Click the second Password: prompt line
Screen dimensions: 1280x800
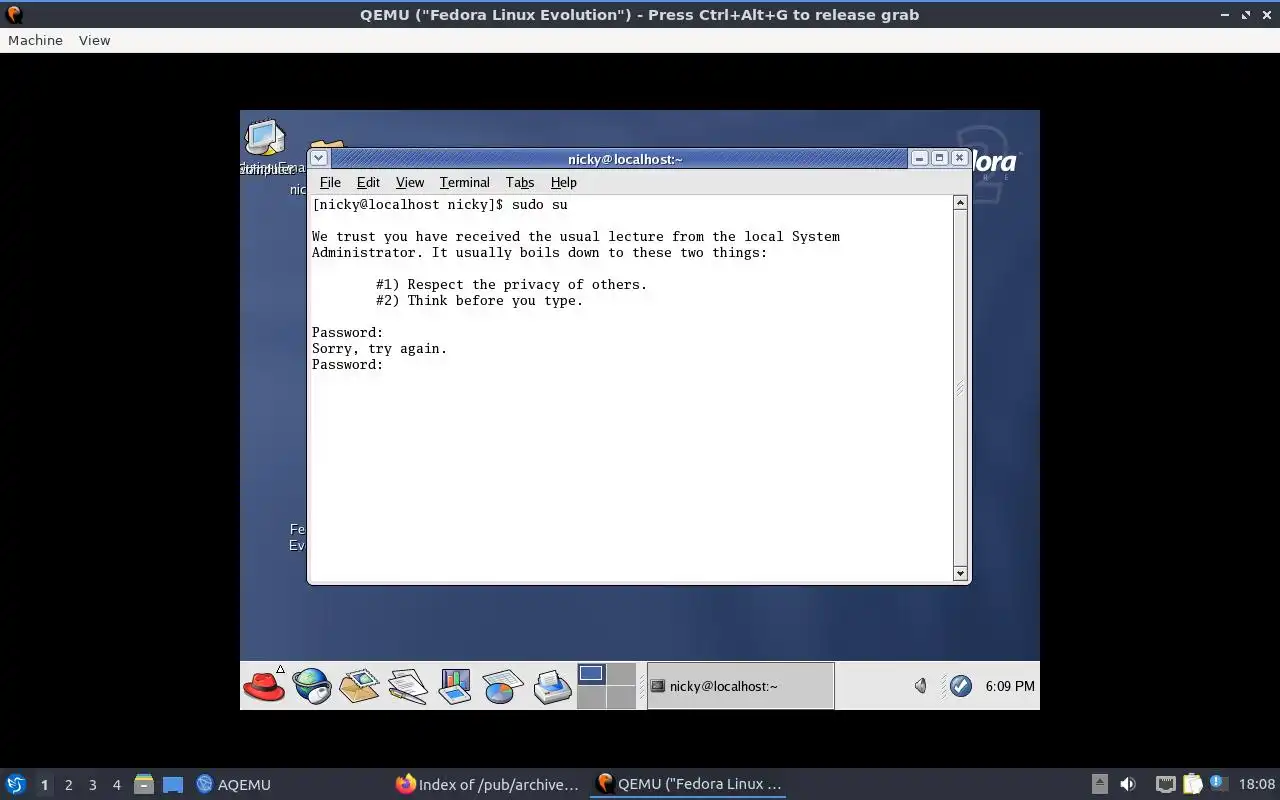tap(348, 364)
